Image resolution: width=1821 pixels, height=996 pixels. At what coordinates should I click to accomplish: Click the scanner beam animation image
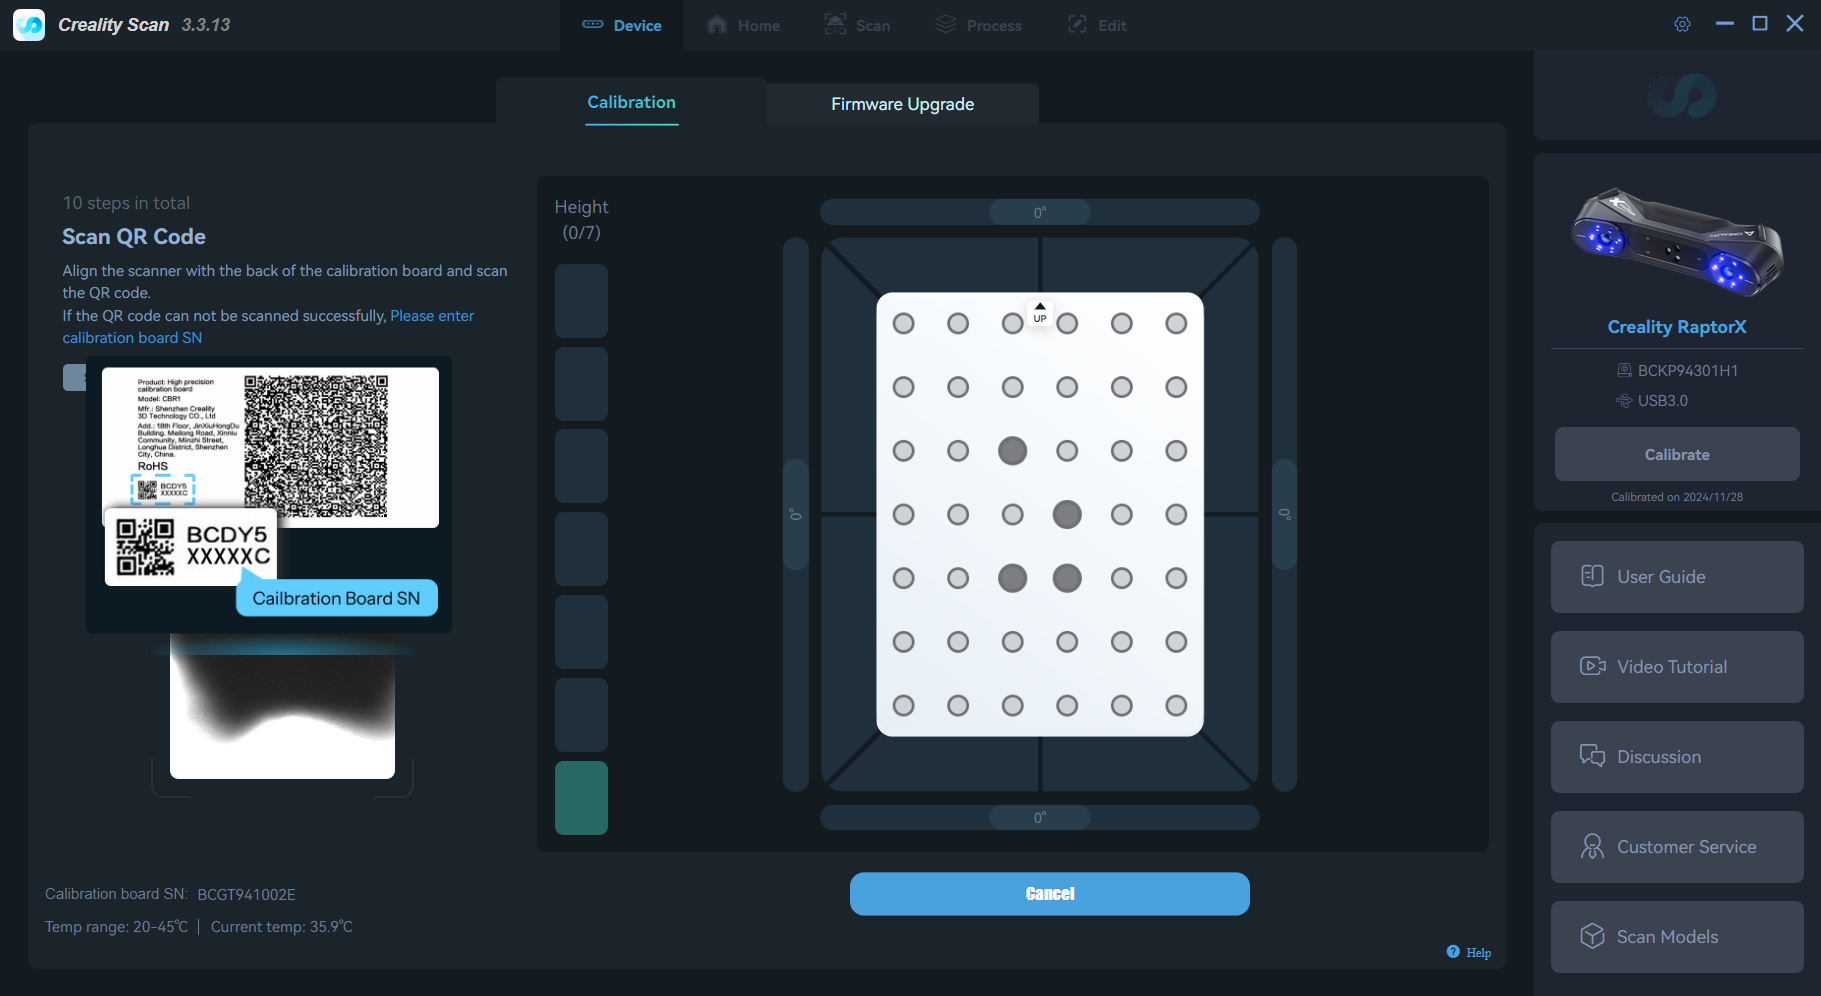(x=282, y=708)
